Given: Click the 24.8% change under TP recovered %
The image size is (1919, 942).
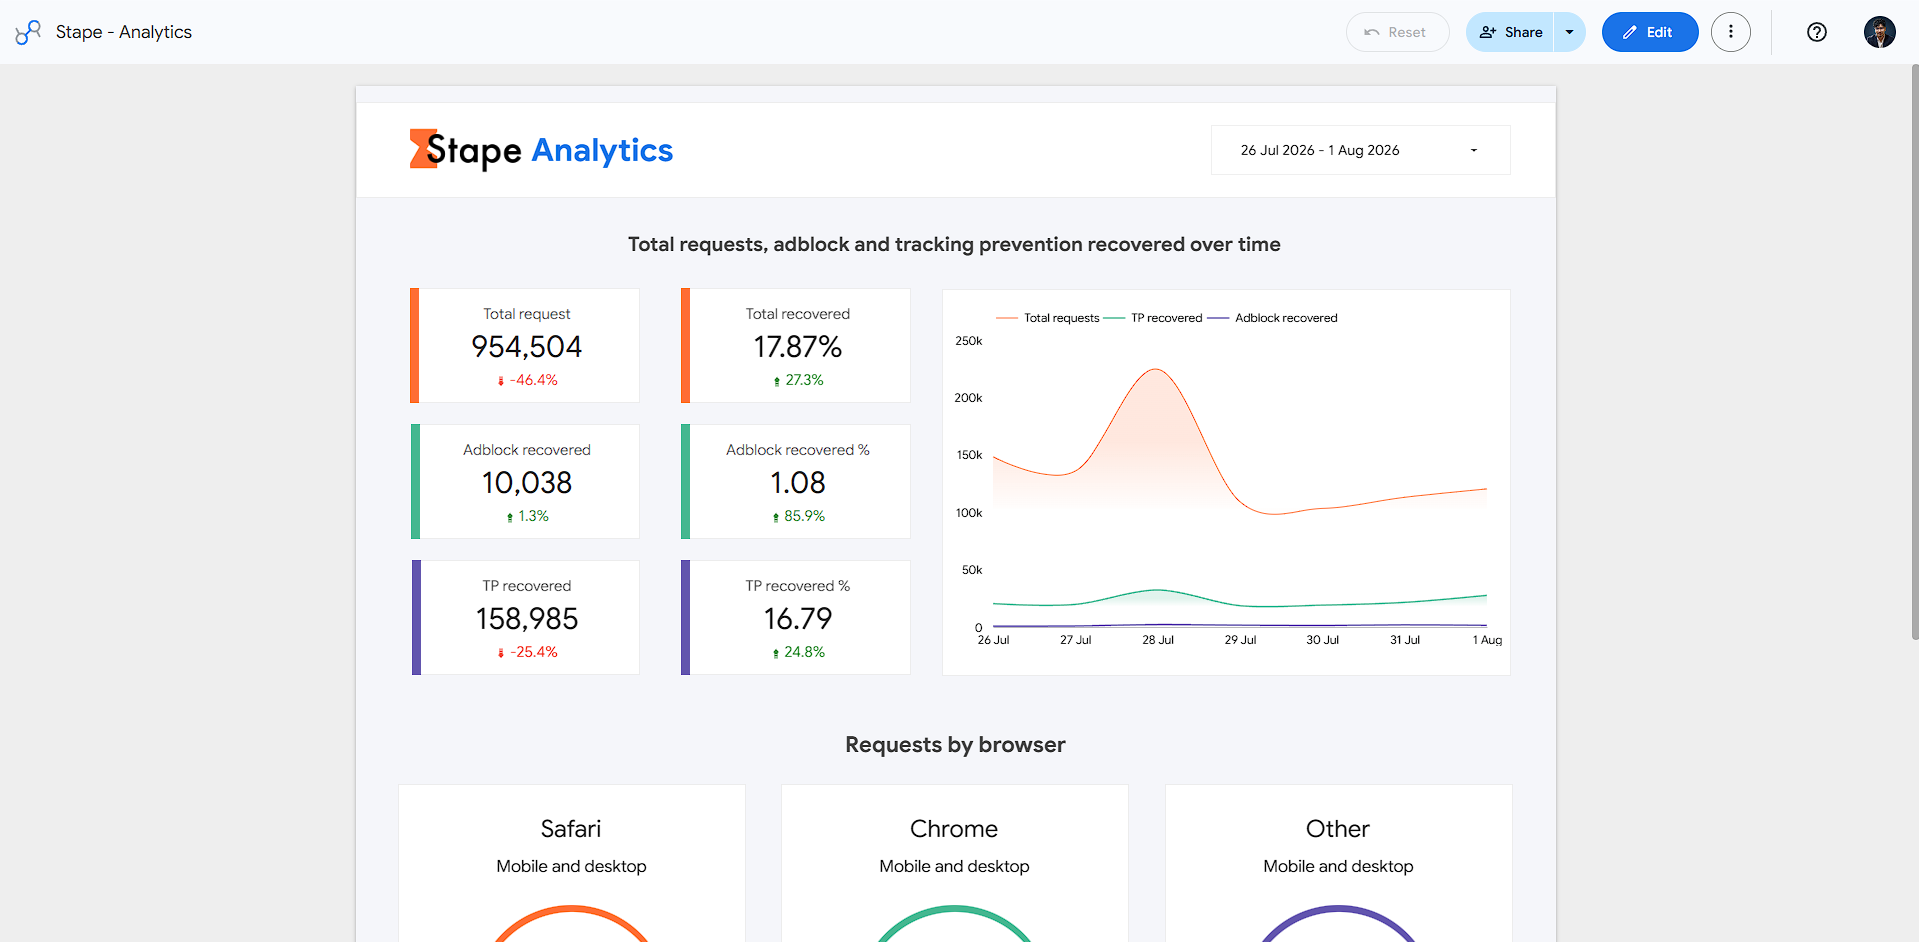Looking at the screenshot, I should tap(798, 652).
